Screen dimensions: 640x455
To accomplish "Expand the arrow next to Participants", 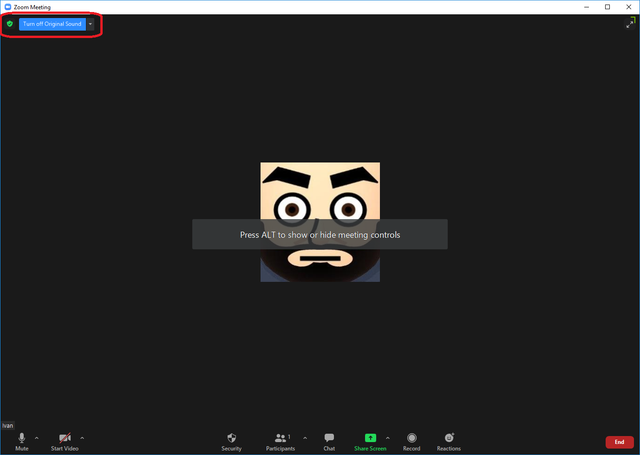I will [x=304, y=437].
